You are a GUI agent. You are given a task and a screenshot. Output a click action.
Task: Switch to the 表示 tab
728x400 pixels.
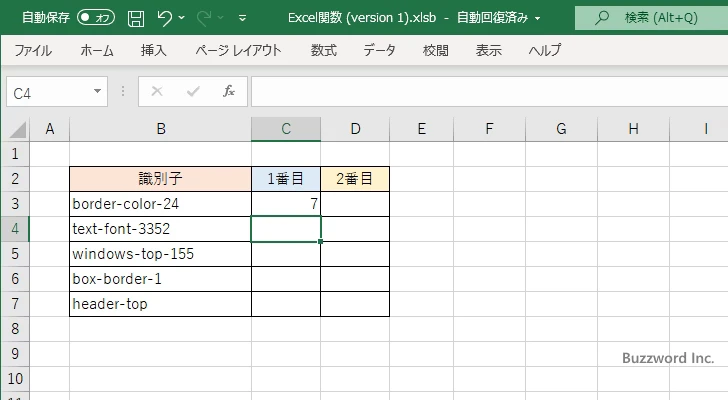(488, 50)
